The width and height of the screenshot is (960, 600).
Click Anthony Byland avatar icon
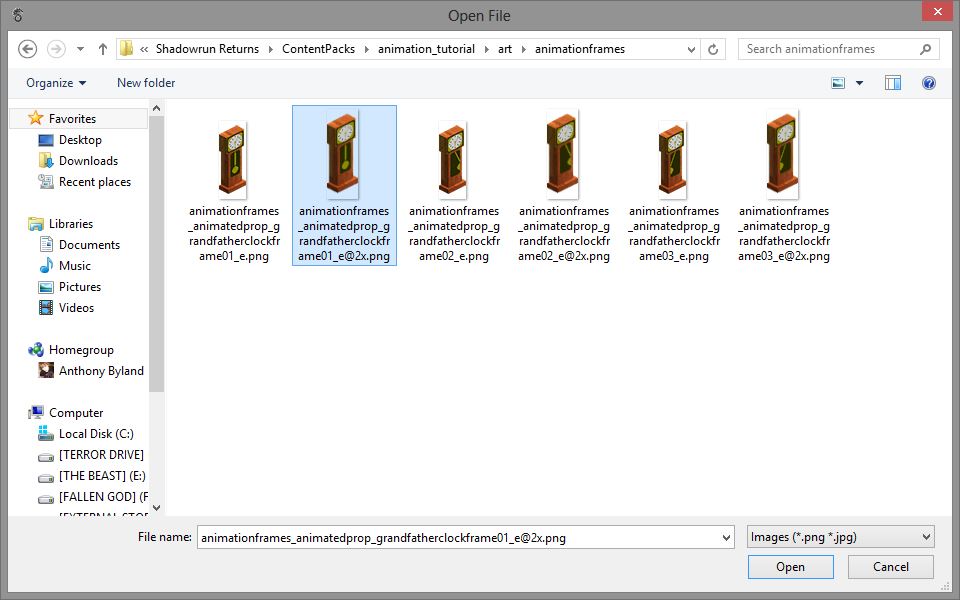(x=46, y=370)
